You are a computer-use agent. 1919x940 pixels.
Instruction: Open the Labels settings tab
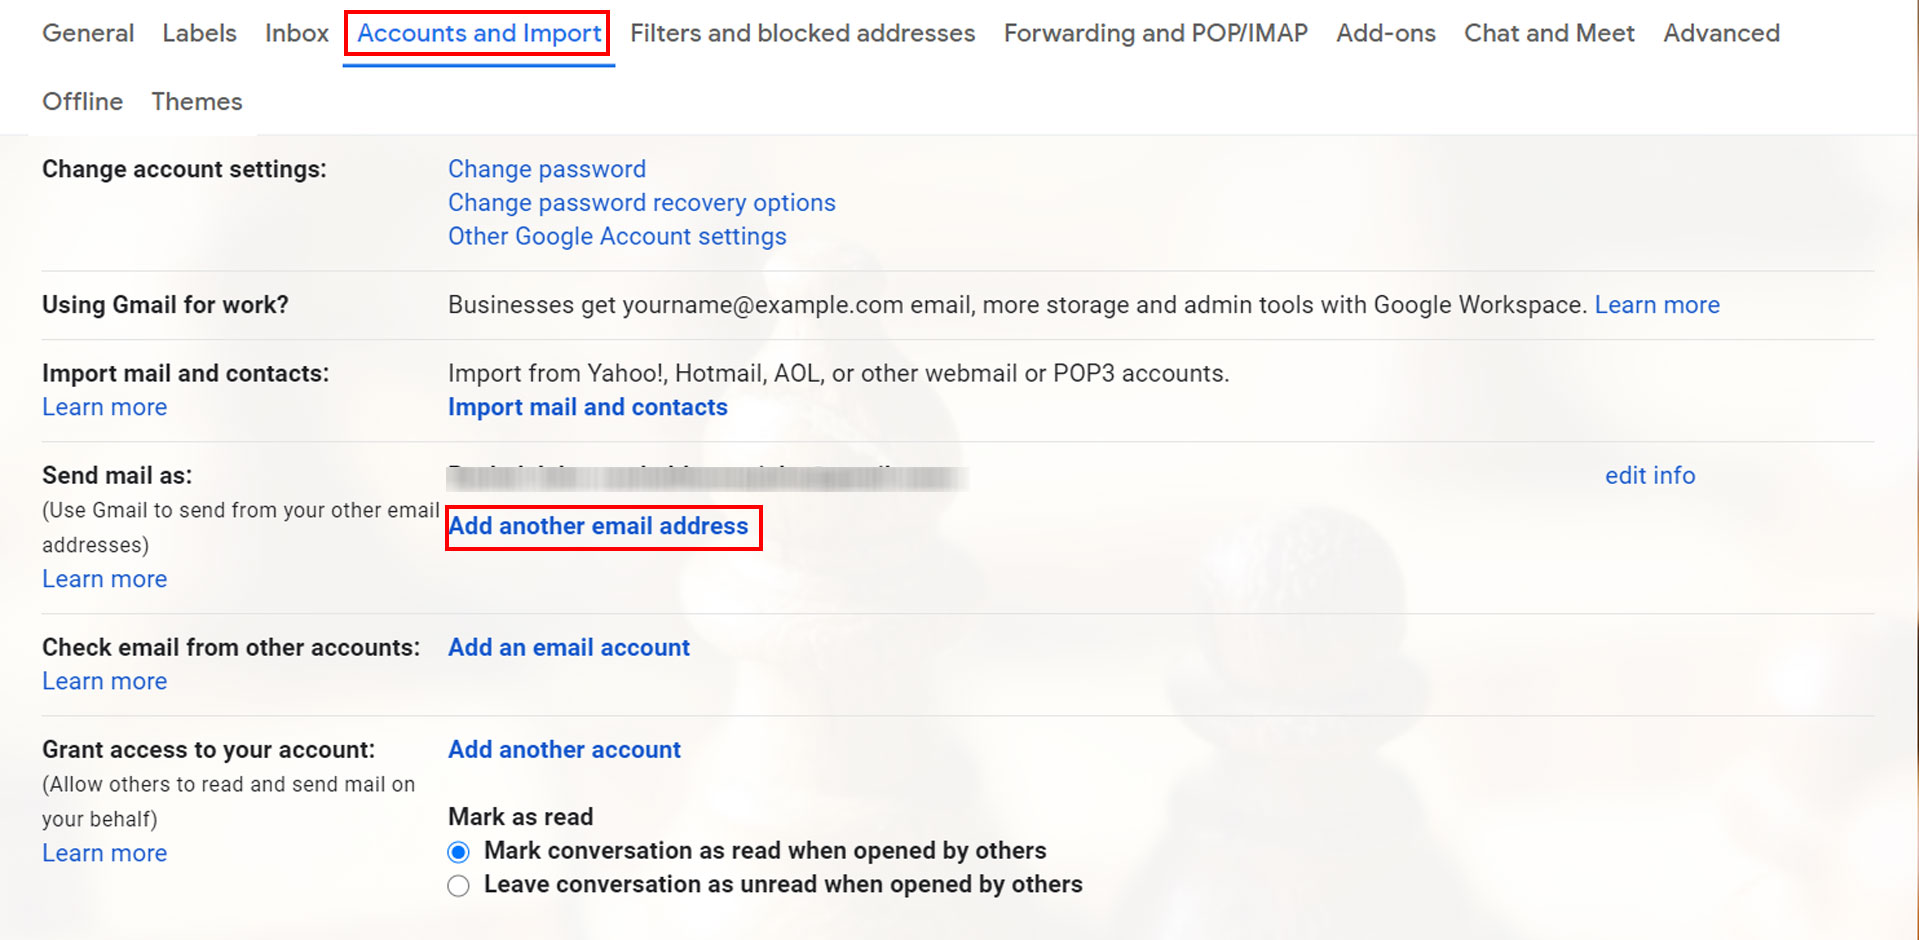coord(198,33)
